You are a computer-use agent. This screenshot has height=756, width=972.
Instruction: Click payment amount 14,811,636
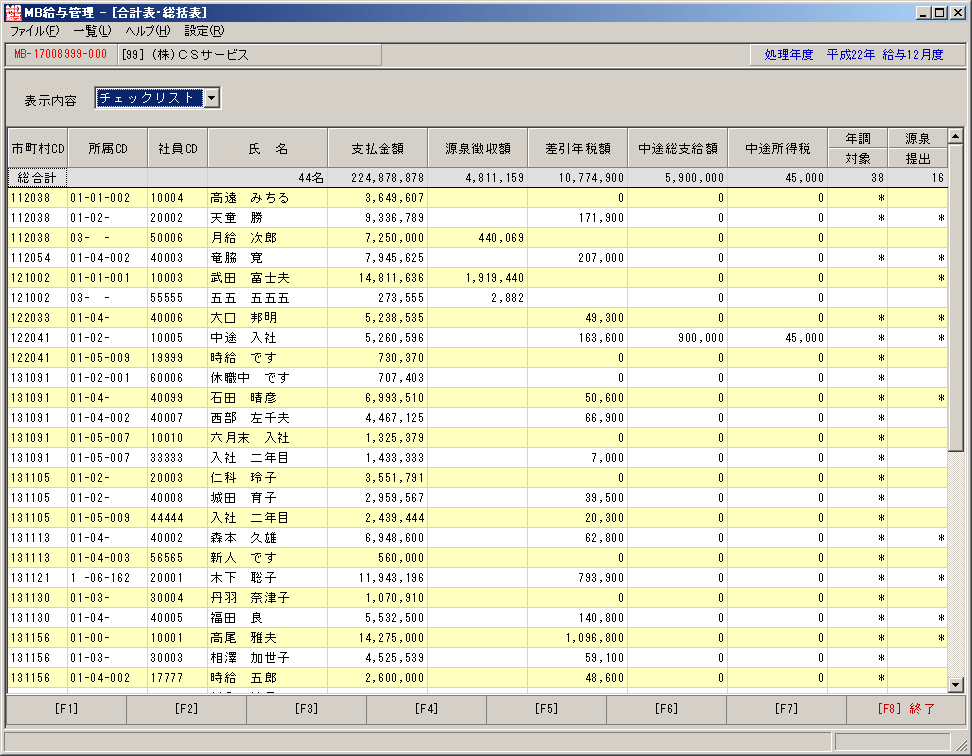coord(391,278)
